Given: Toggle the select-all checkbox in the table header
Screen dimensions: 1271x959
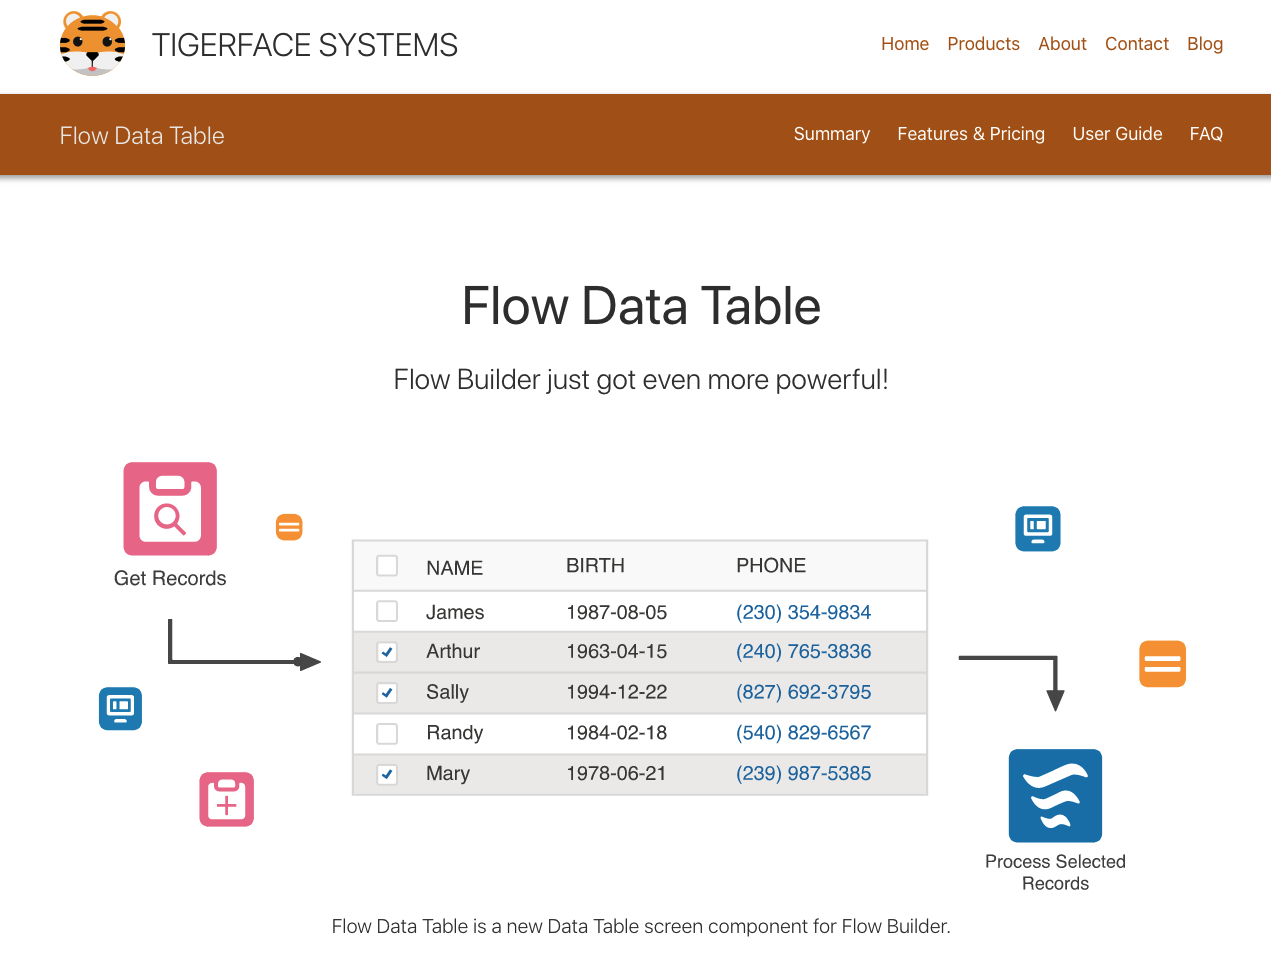Looking at the screenshot, I should click(387, 566).
